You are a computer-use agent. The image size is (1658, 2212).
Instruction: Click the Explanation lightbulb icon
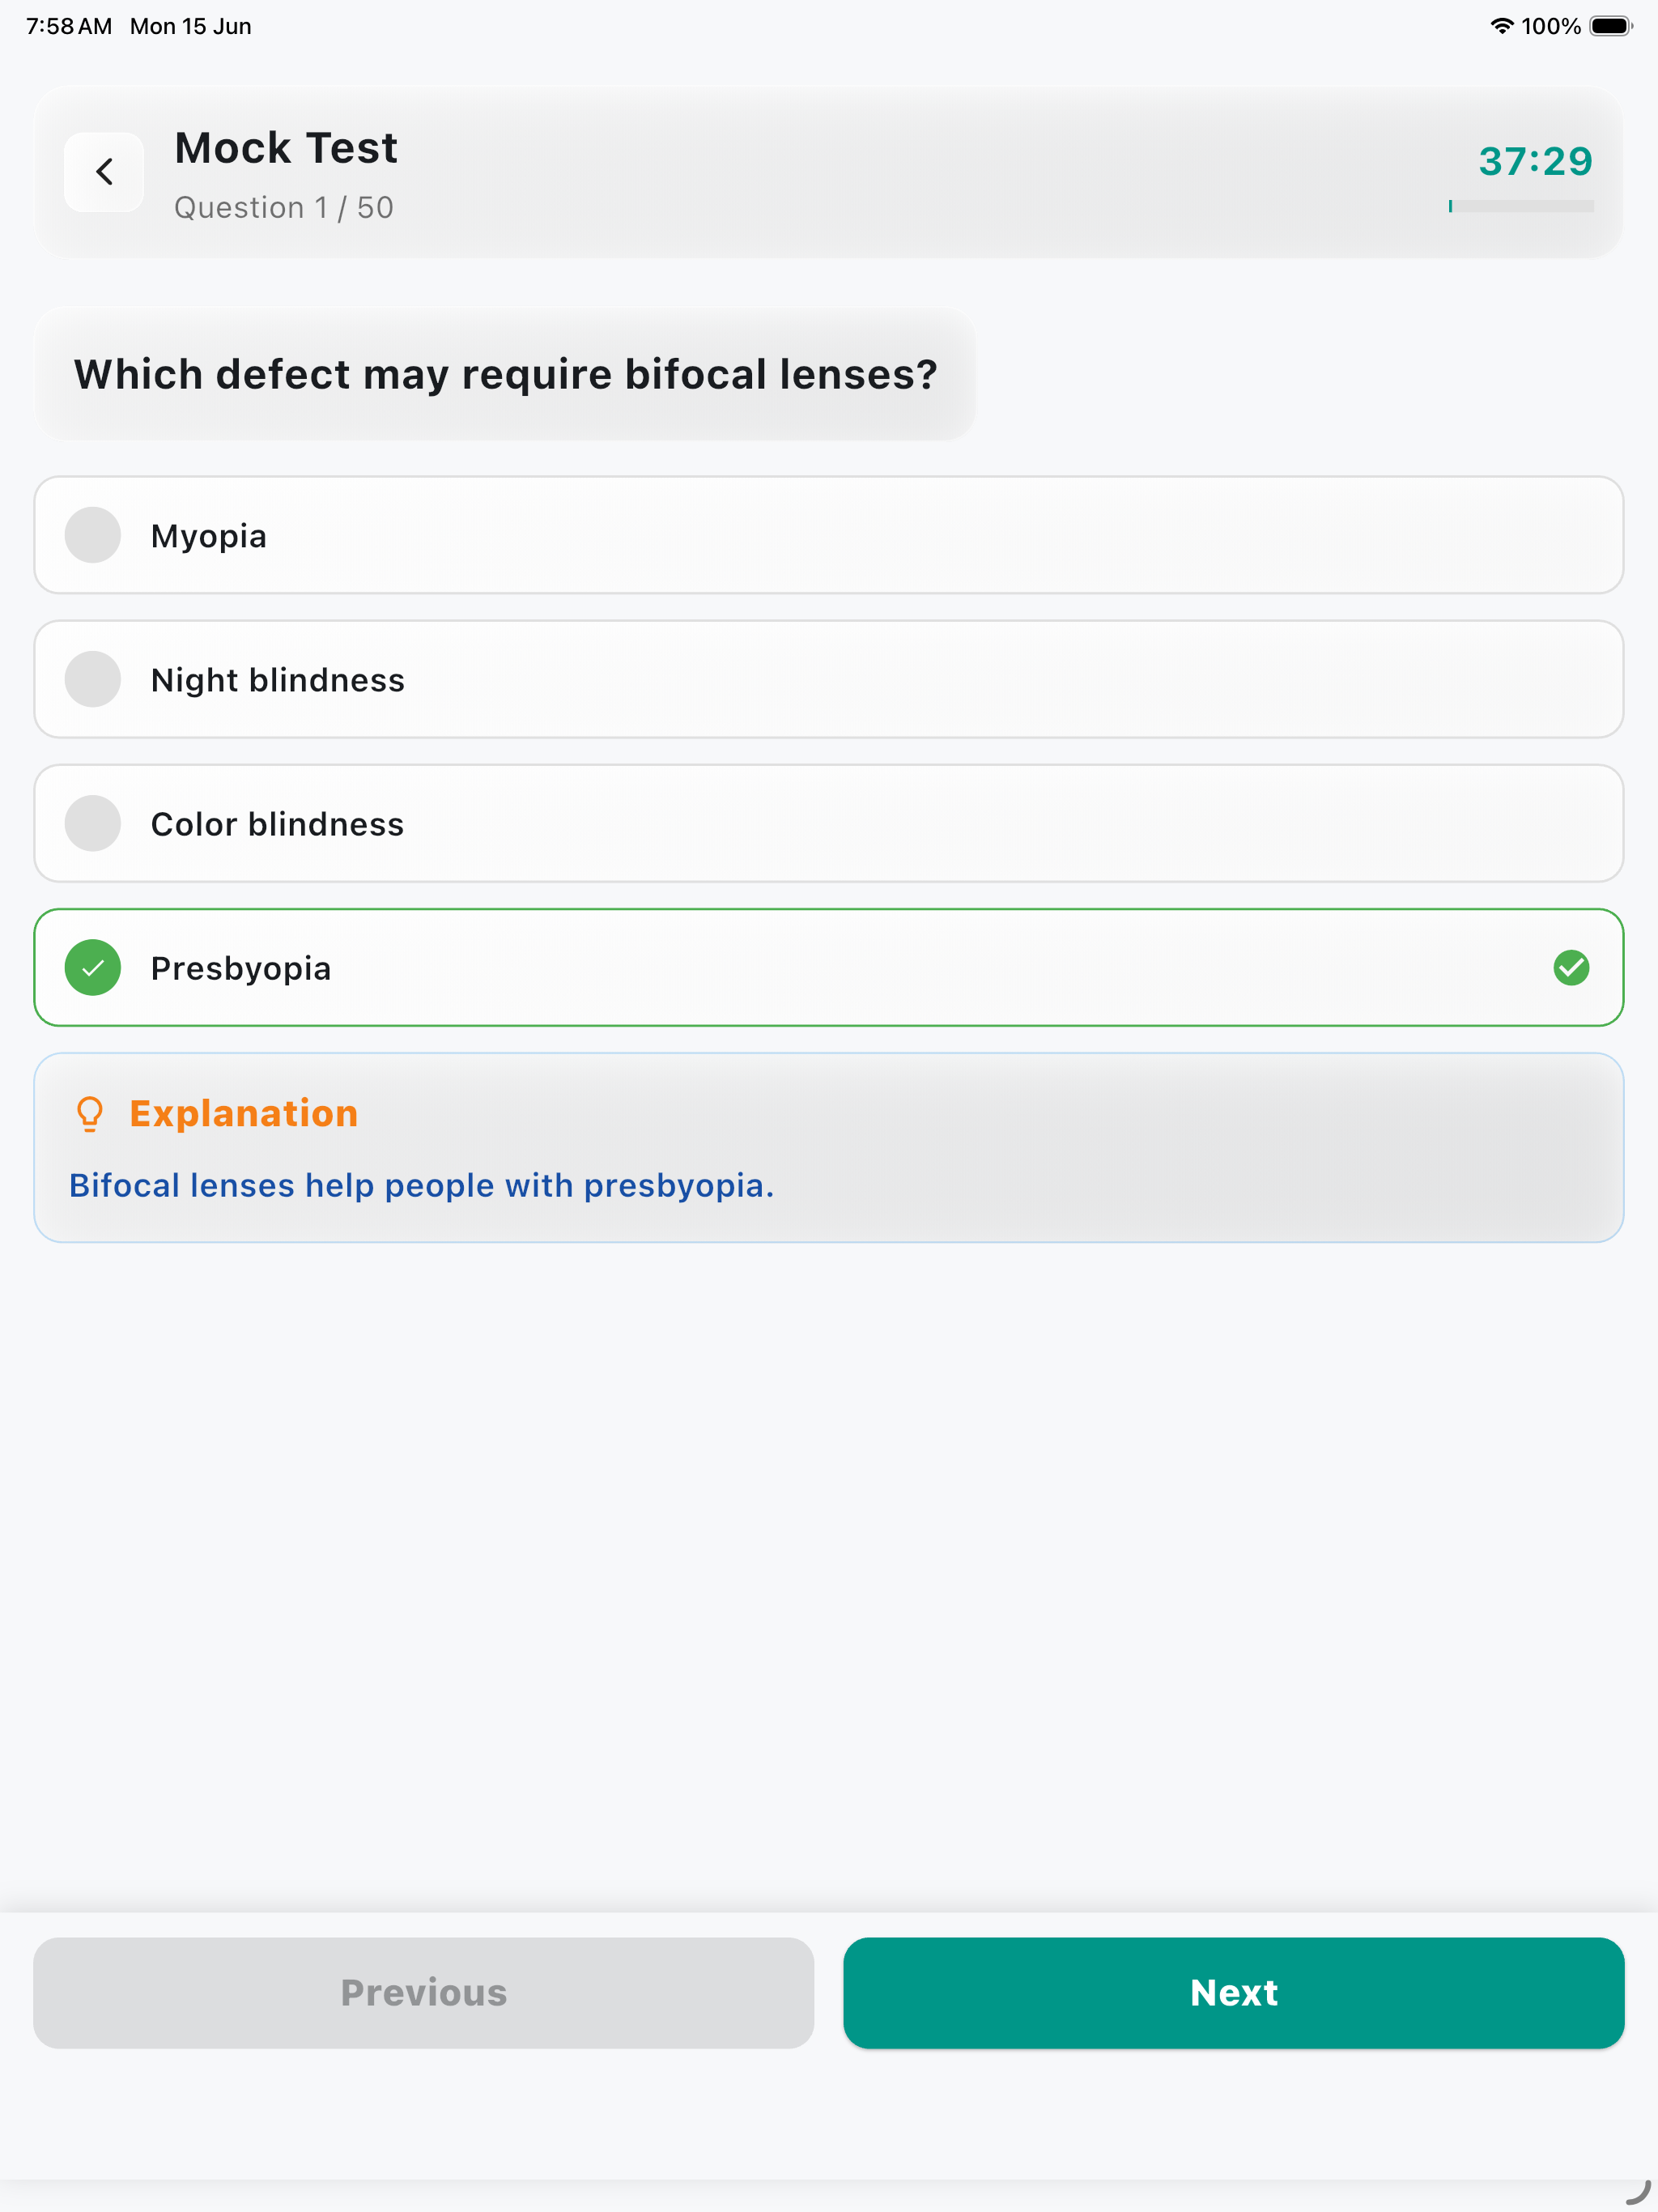coord(90,1114)
